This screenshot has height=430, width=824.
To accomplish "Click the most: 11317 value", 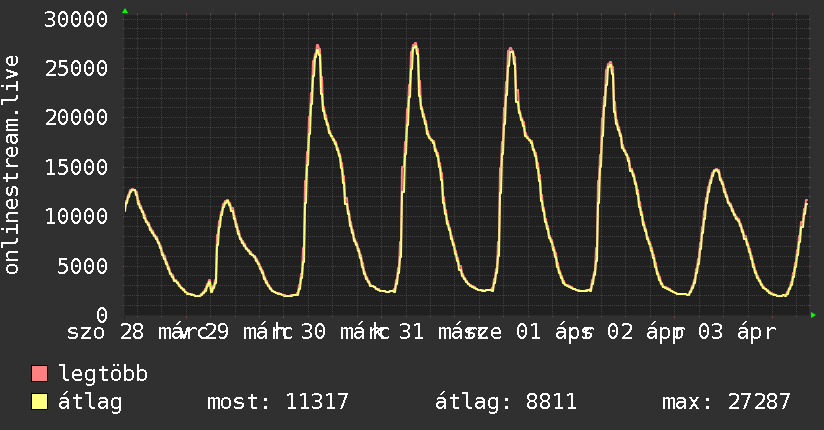I will tap(277, 402).
